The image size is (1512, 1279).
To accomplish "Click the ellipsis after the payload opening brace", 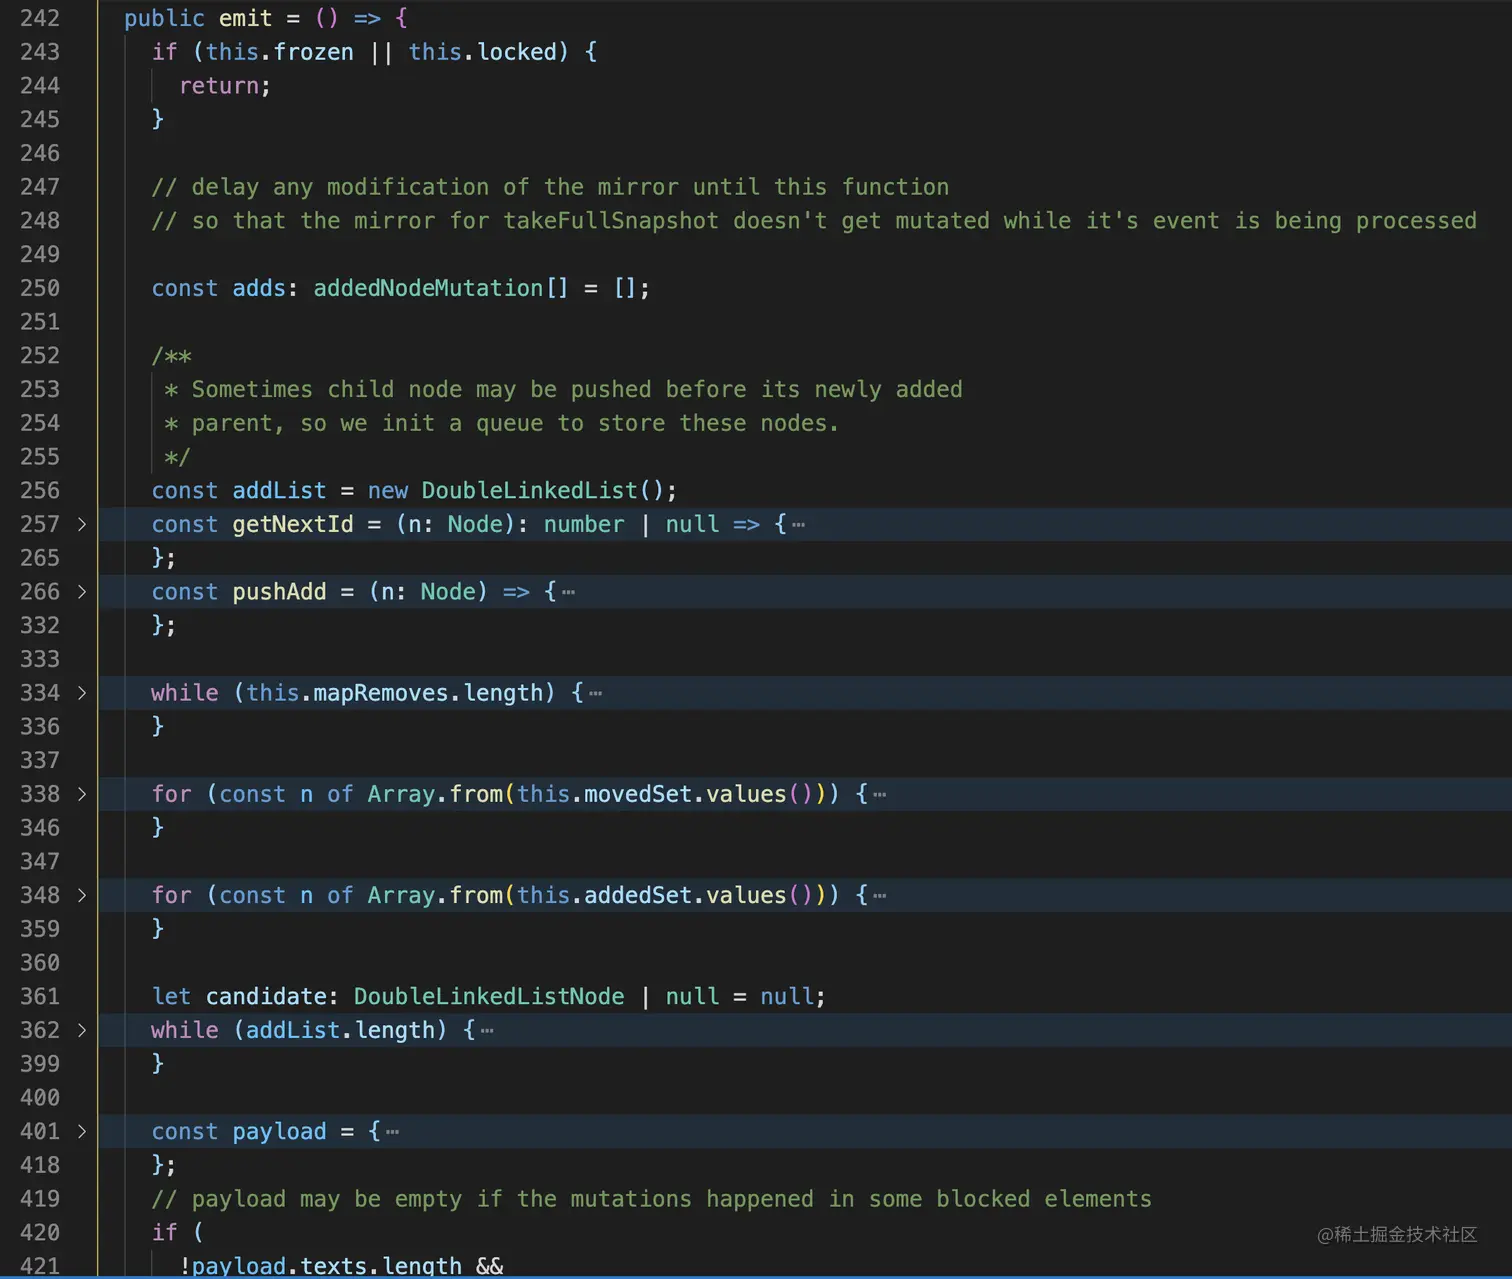I will 392,1131.
